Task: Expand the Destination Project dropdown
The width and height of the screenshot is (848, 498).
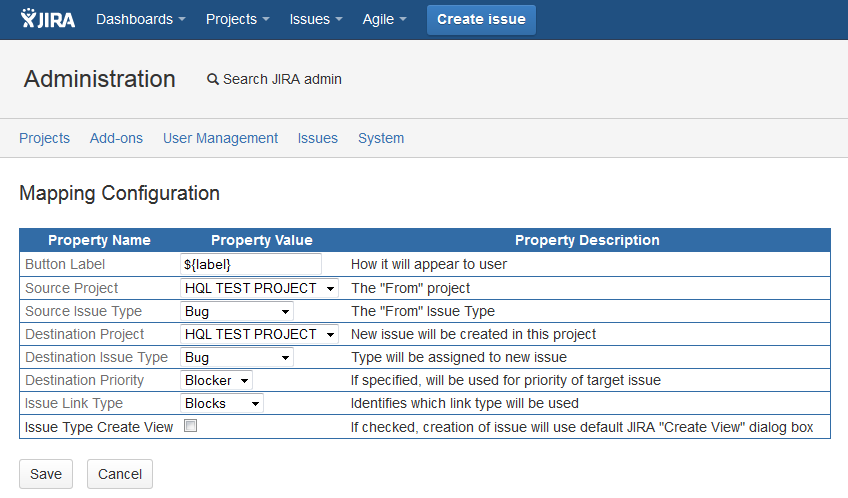Action: coord(259,334)
